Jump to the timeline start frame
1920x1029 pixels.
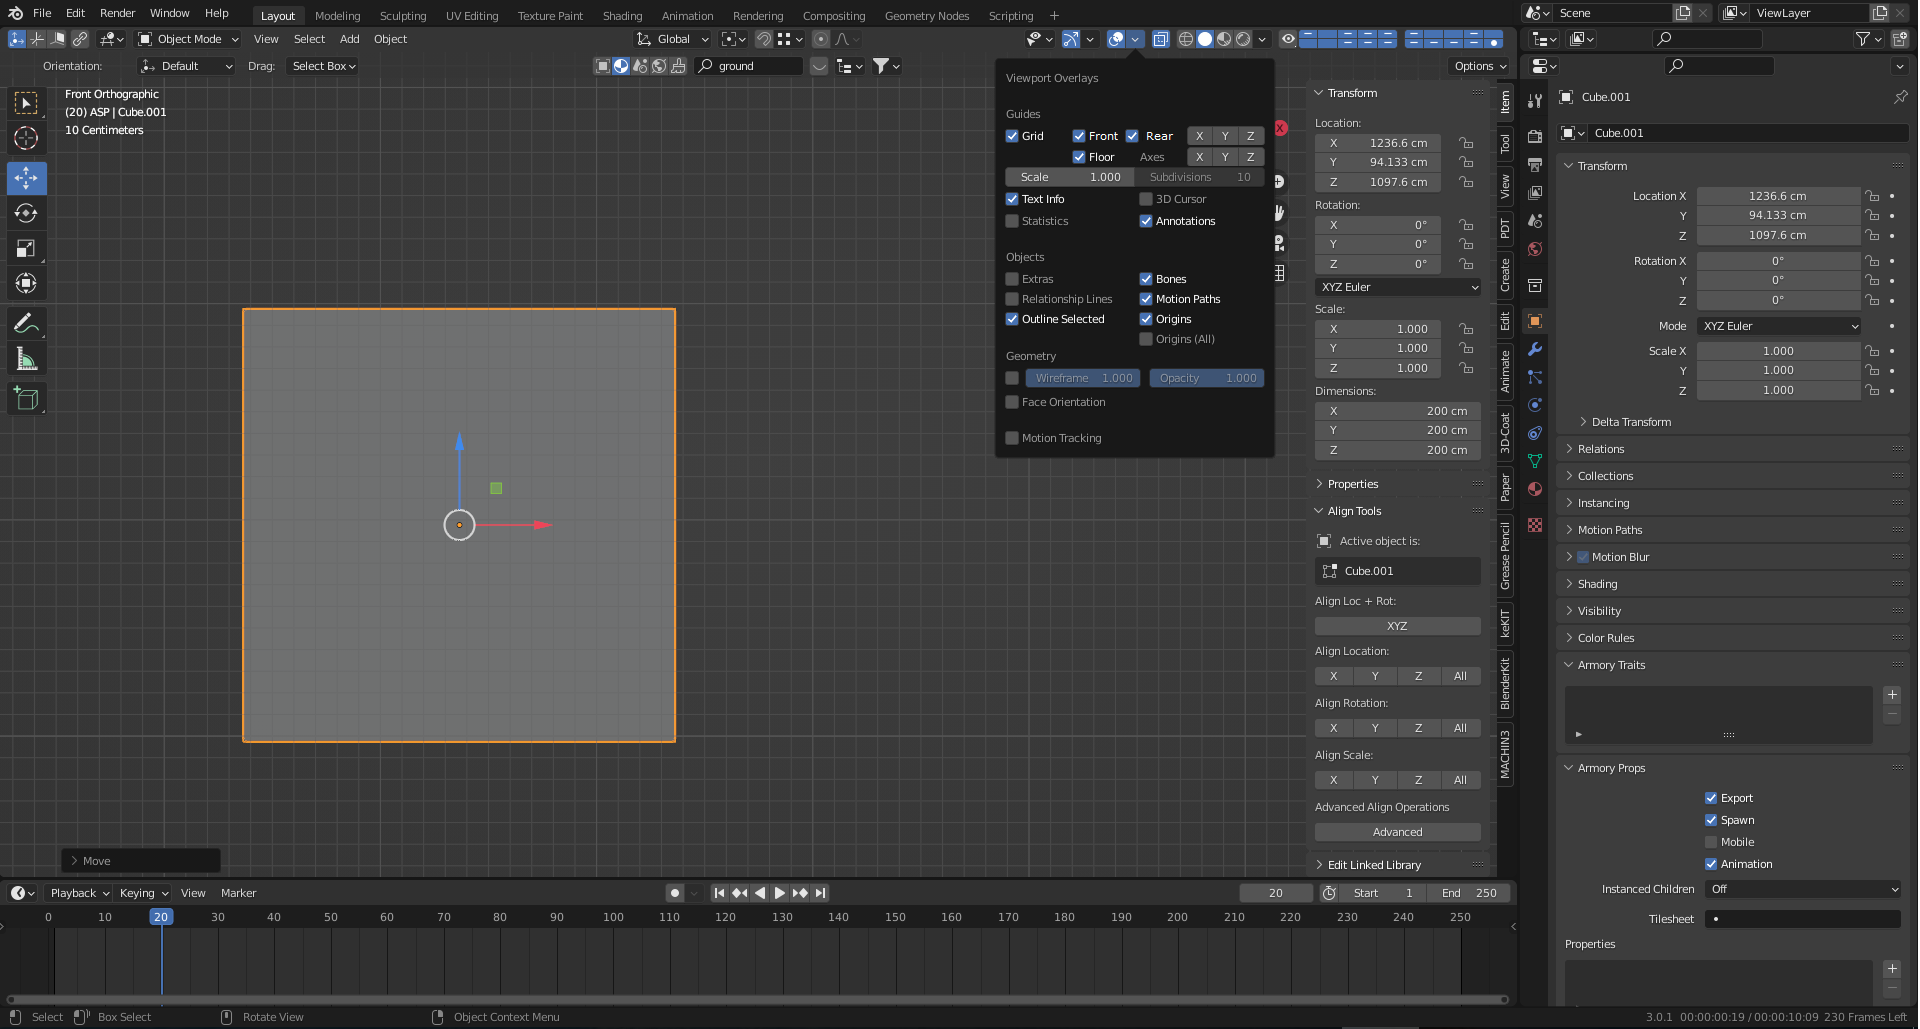coord(719,893)
